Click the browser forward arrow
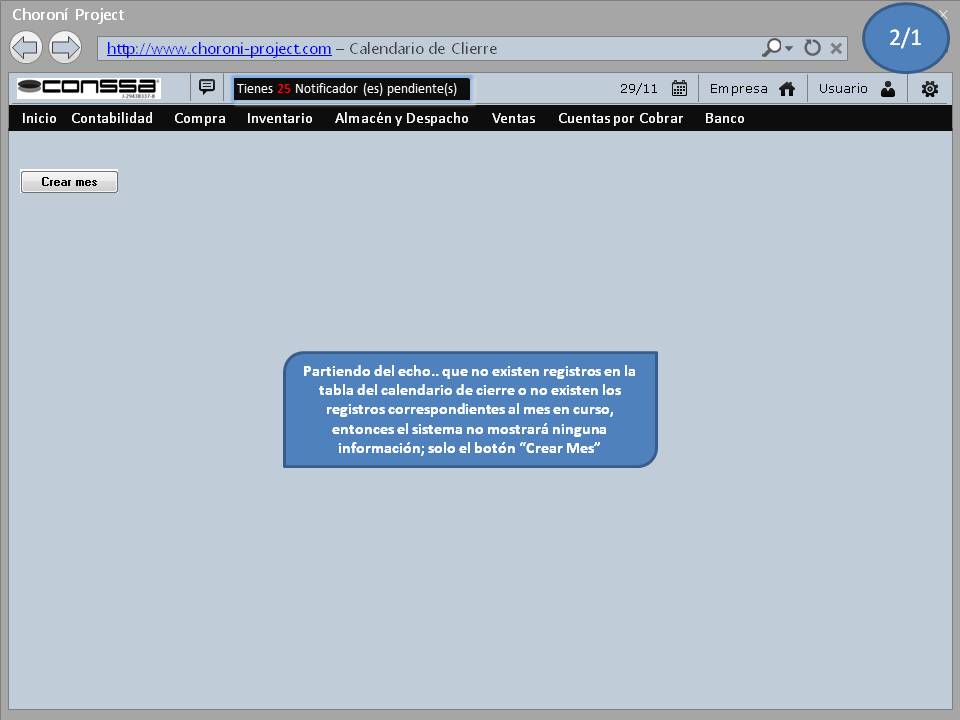960x720 pixels. click(65, 47)
